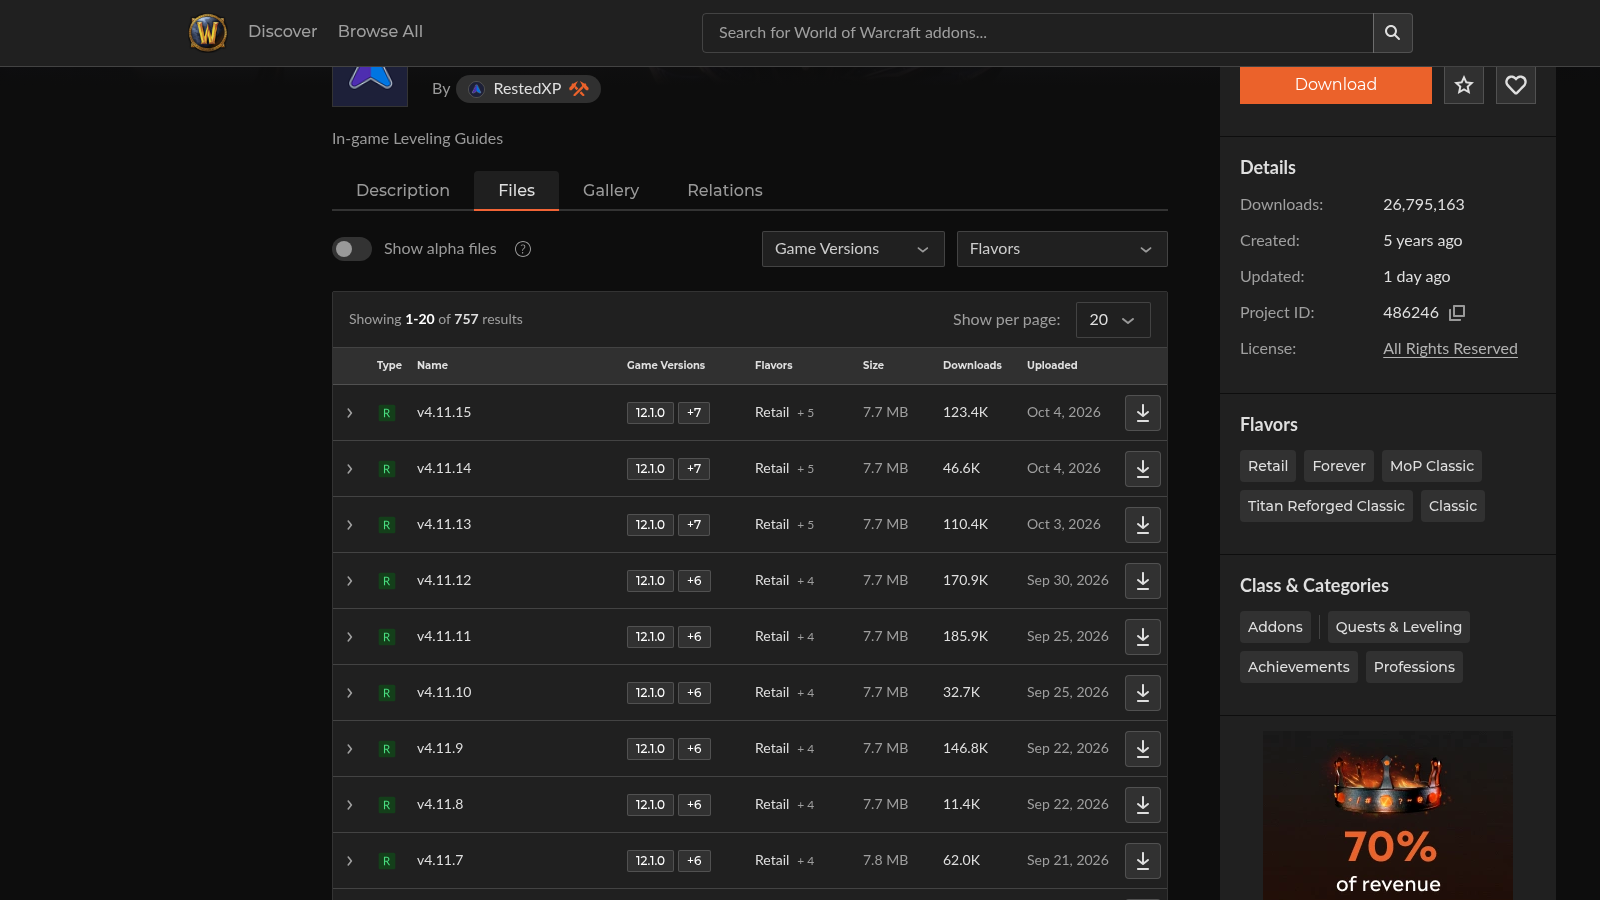Open the Show per page dropdown
The height and width of the screenshot is (900, 1600).
point(1113,320)
